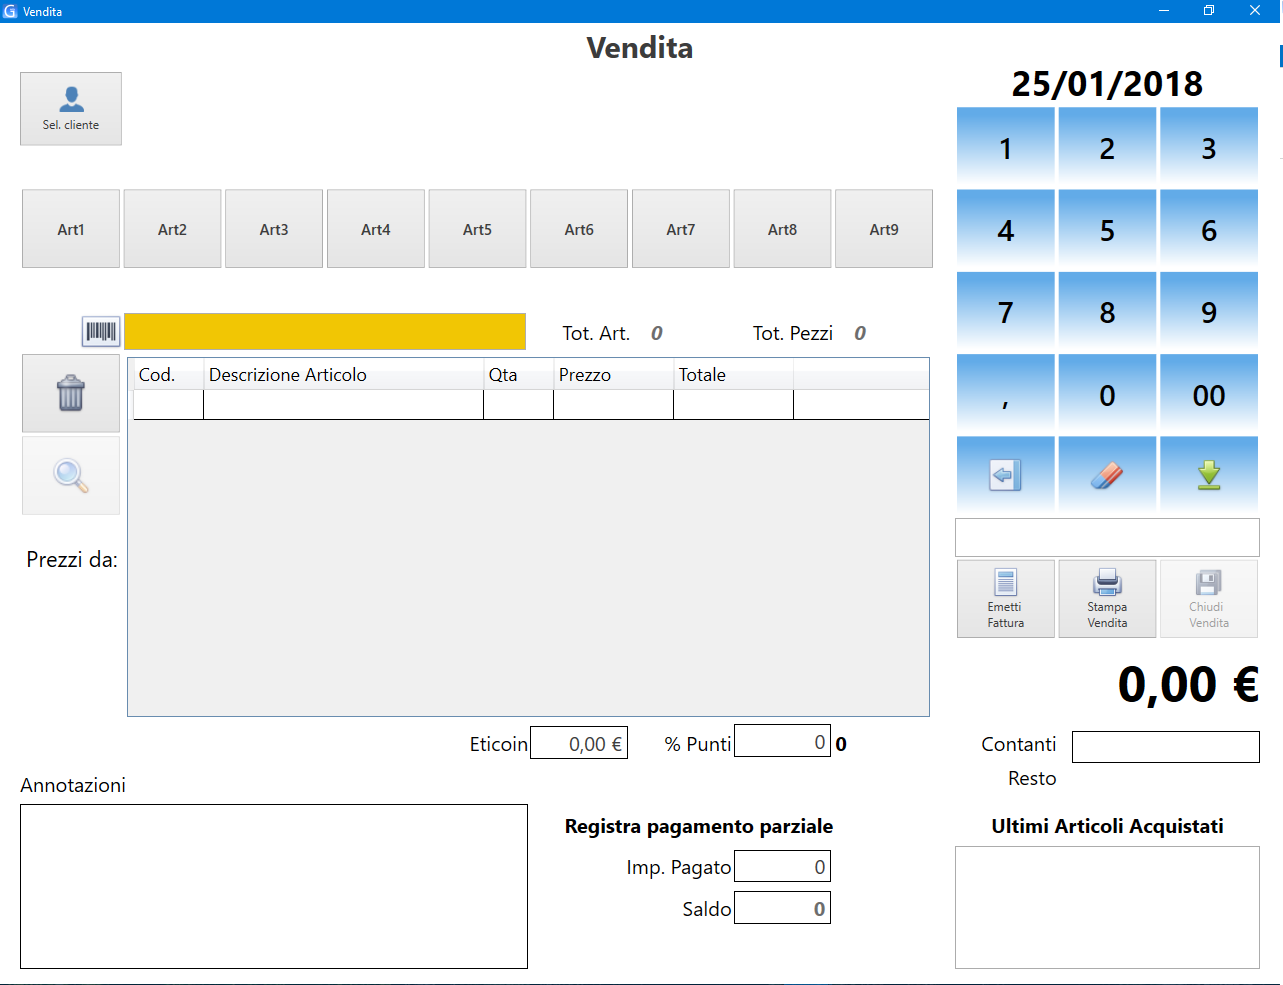
Task: Click the trash bin delete icon
Action: tap(71, 393)
